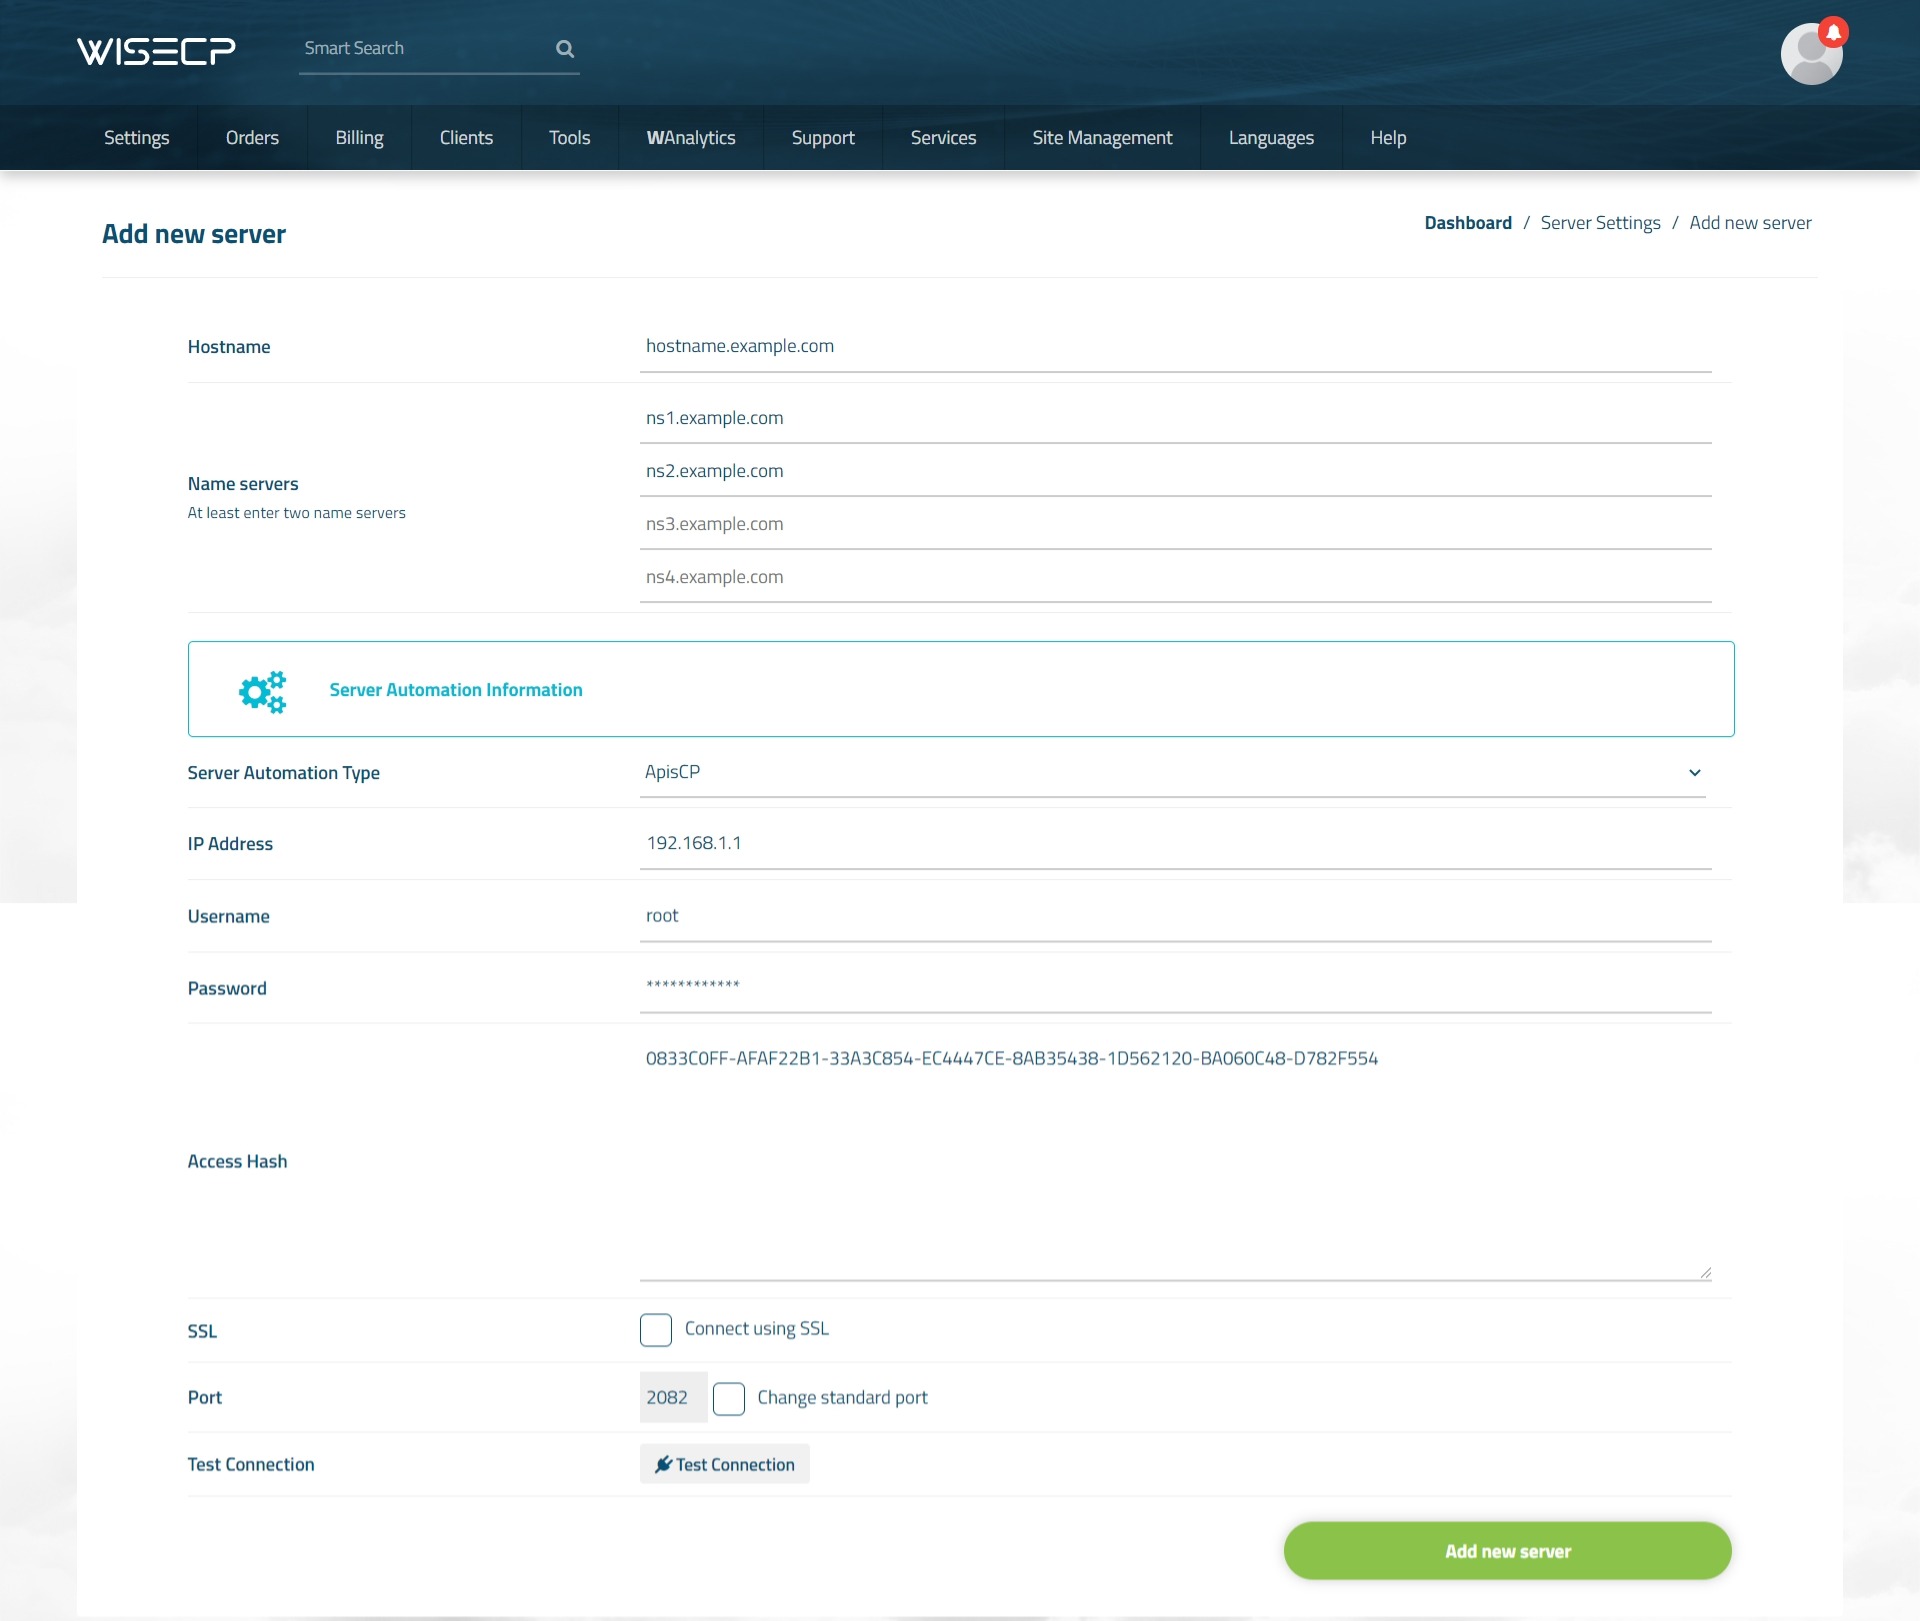This screenshot has height=1621, width=1920.
Task: Click the ns2.example.com name server field
Action: click(x=1175, y=472)
